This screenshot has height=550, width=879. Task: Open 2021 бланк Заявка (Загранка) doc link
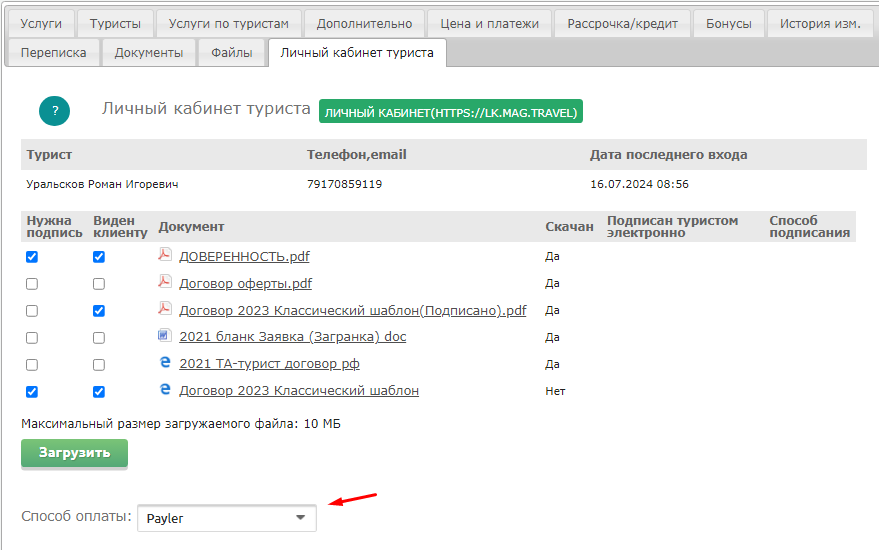[x=293, y=337]
